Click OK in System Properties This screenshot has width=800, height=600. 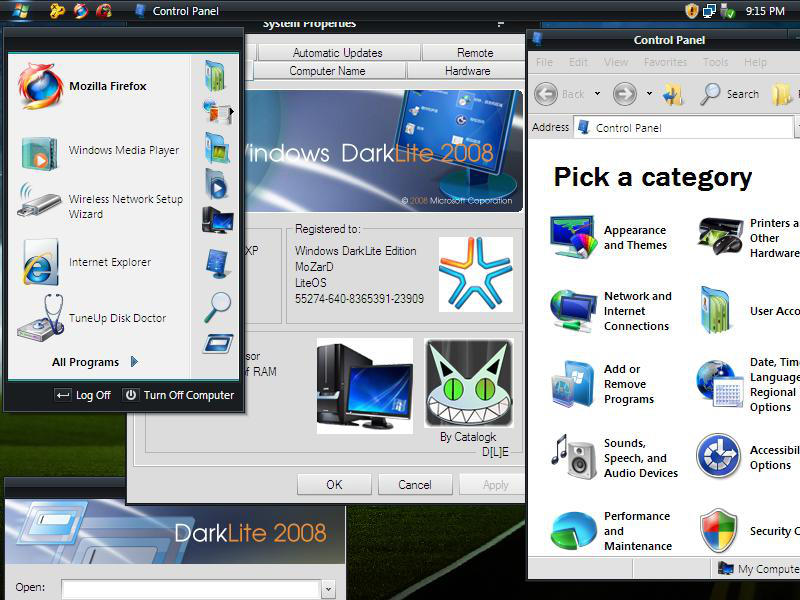tap(334, 485)
